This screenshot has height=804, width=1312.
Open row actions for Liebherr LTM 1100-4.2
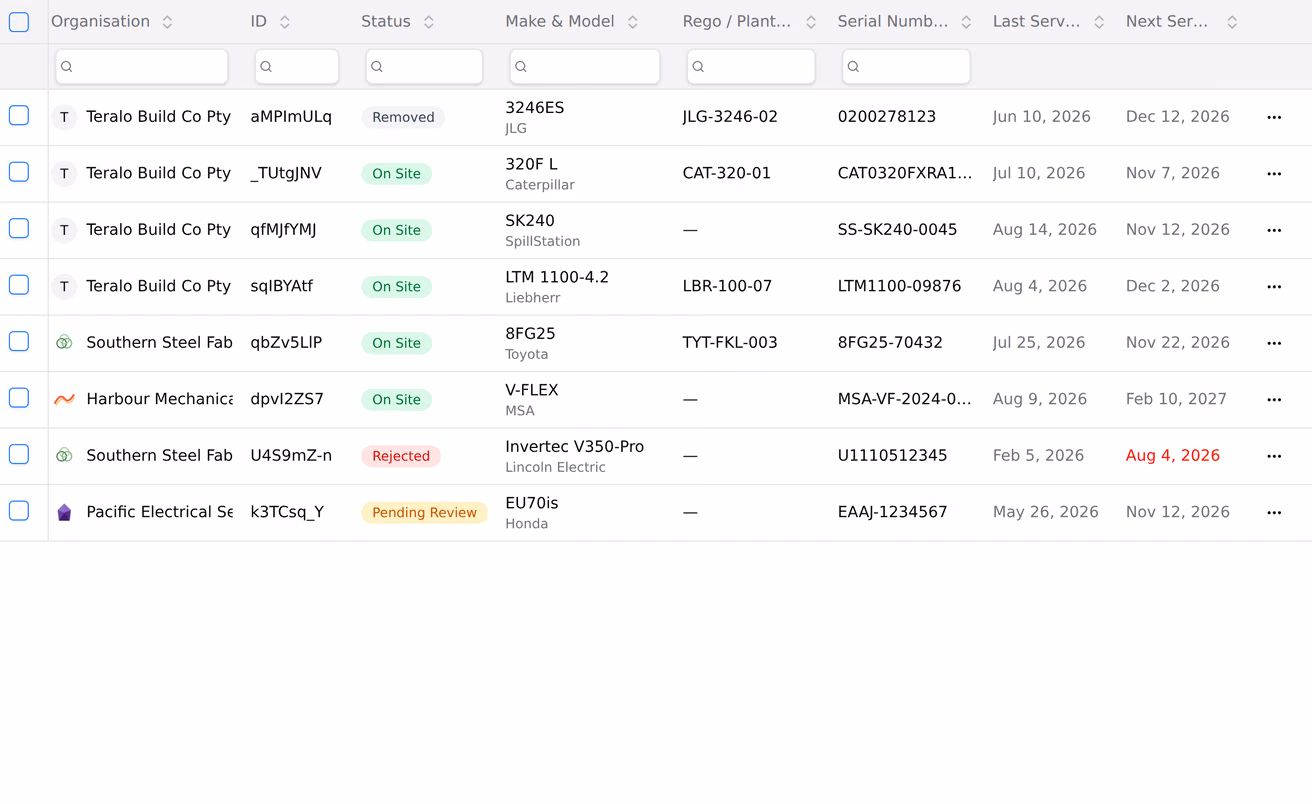pyautogui.click(x=1274, y=287)
